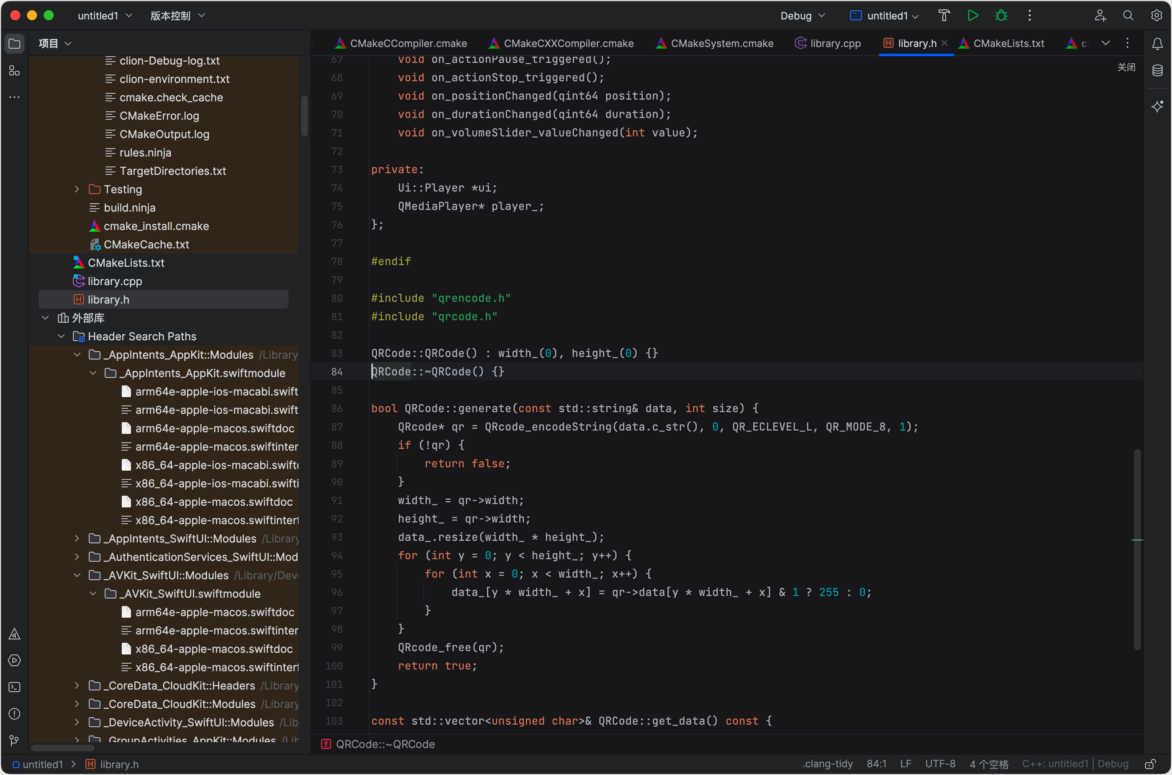The image size is (1172, 775).
Task: Click the project tree vertical scrollbar
Action: [304, 116]
